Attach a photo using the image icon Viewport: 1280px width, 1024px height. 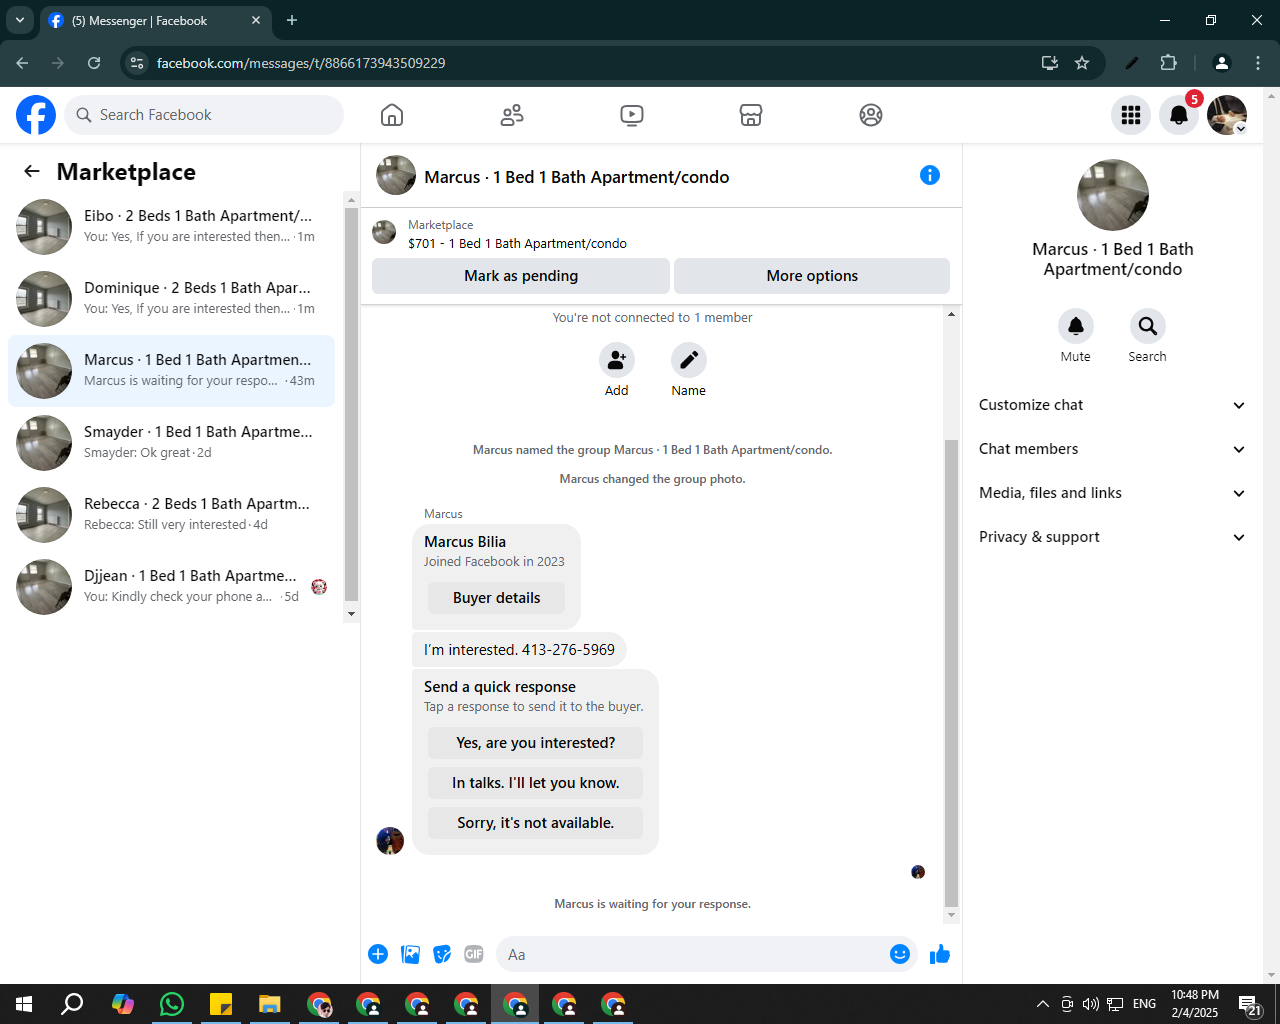(410, 954)
